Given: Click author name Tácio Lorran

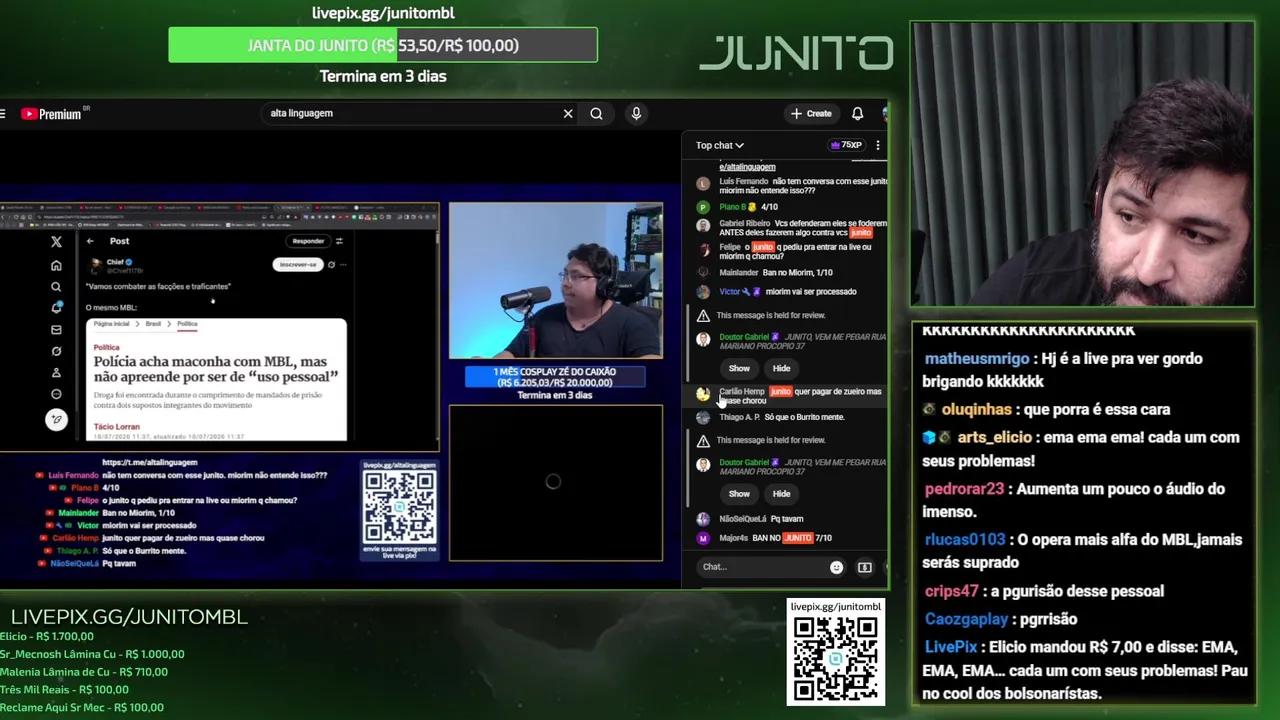Looking at the screenshot, I should [116, 427].
